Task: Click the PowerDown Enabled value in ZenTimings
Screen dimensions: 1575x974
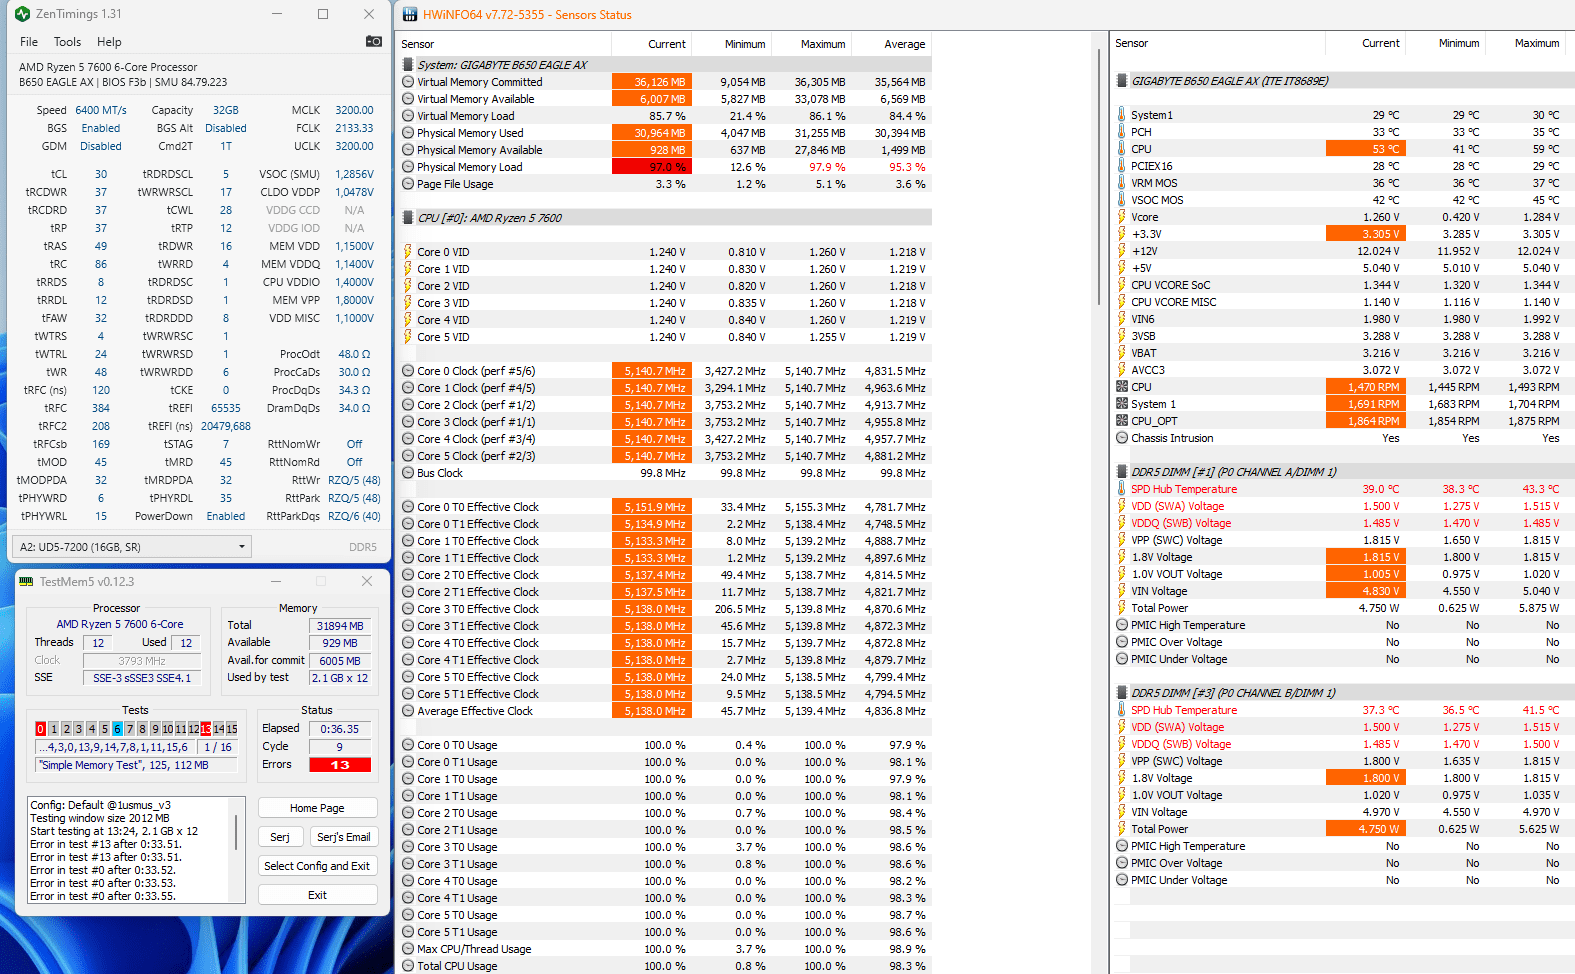Action: (226, 516)
